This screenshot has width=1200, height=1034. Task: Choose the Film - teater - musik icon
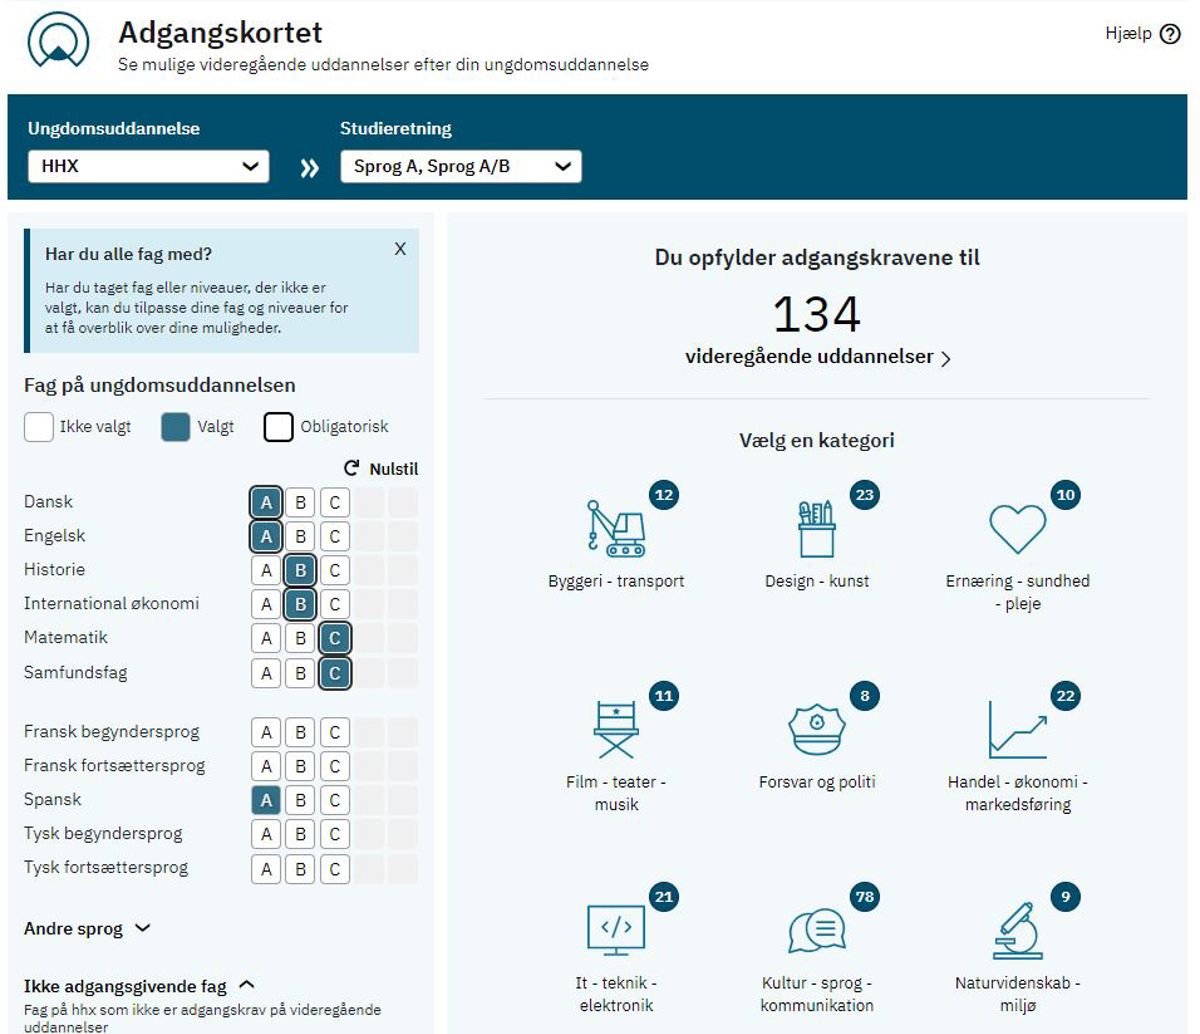(x=616, y=730)
